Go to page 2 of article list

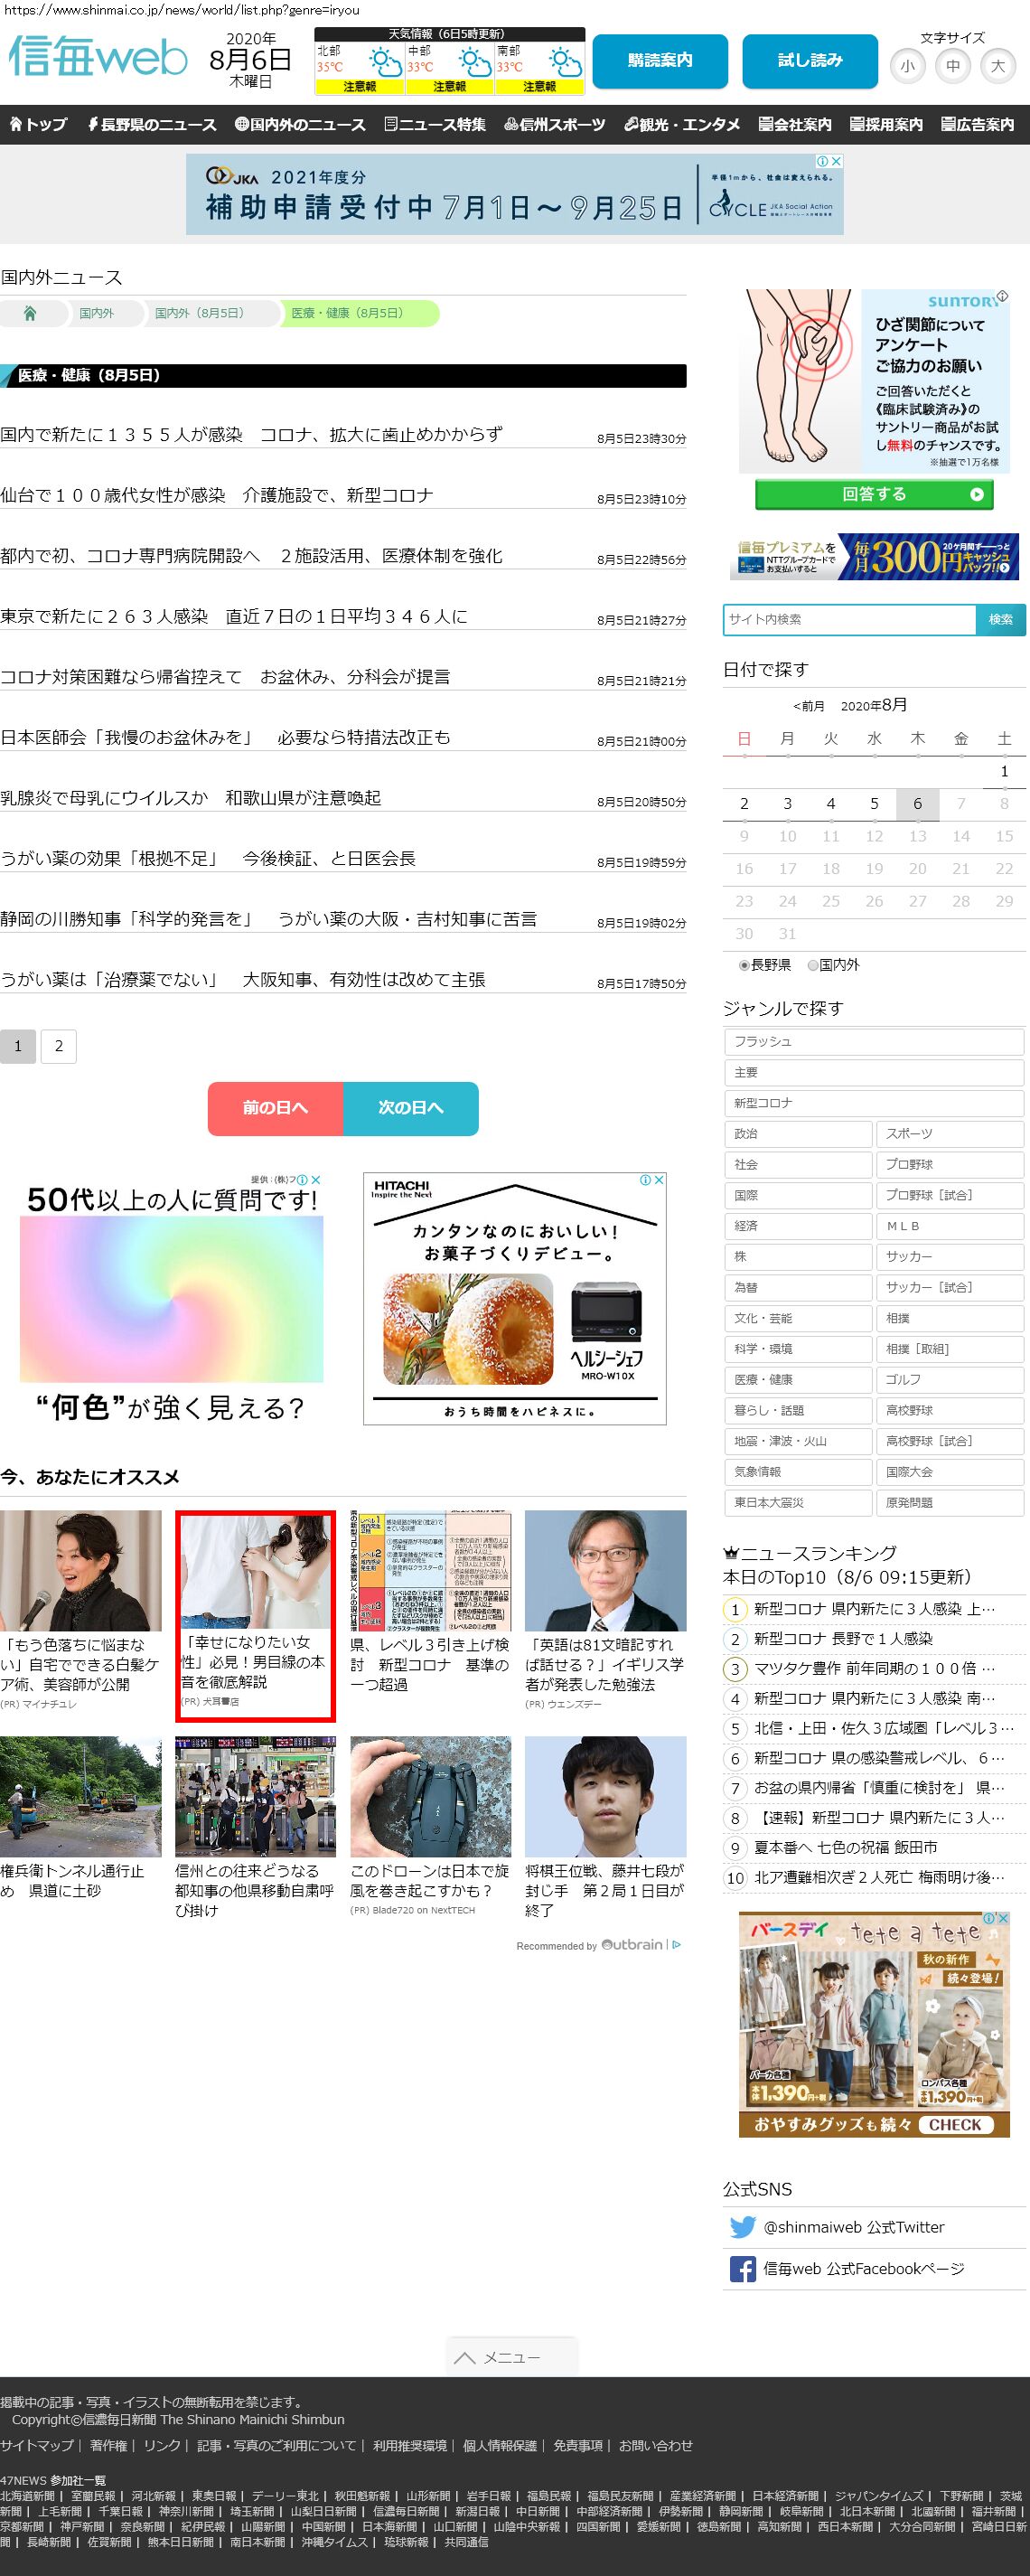59,1046
